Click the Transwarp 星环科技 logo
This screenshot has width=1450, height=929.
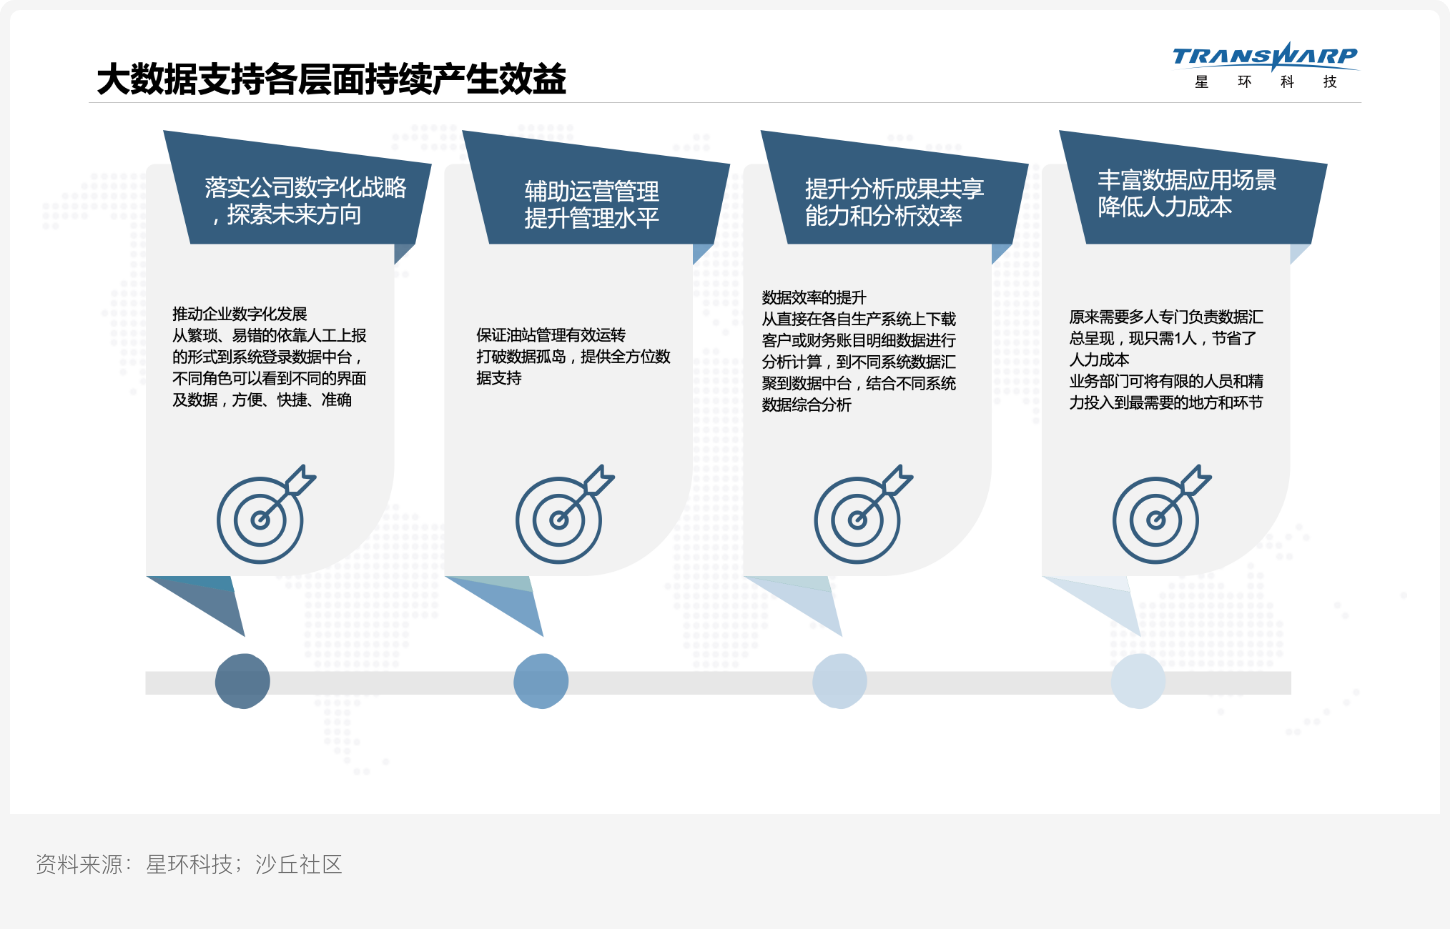click(x=1265, y=66)
